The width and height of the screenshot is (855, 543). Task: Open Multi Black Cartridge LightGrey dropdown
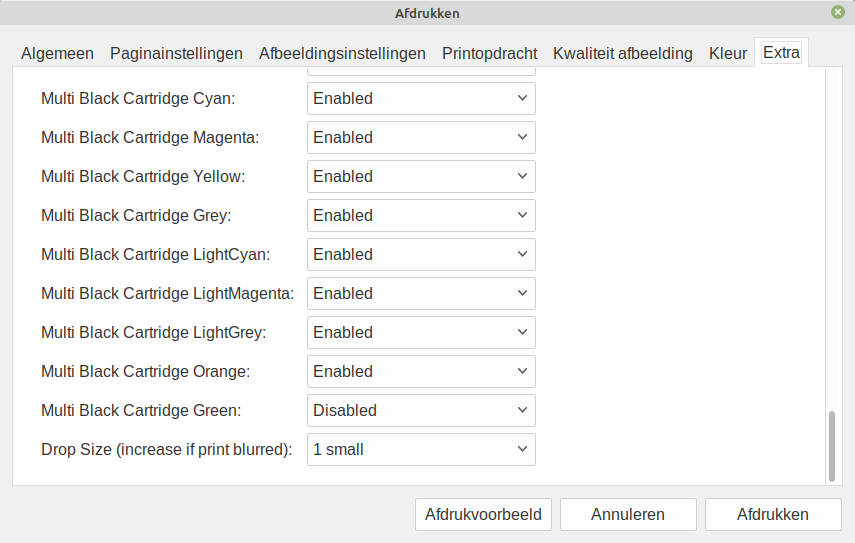click(421, 332)
